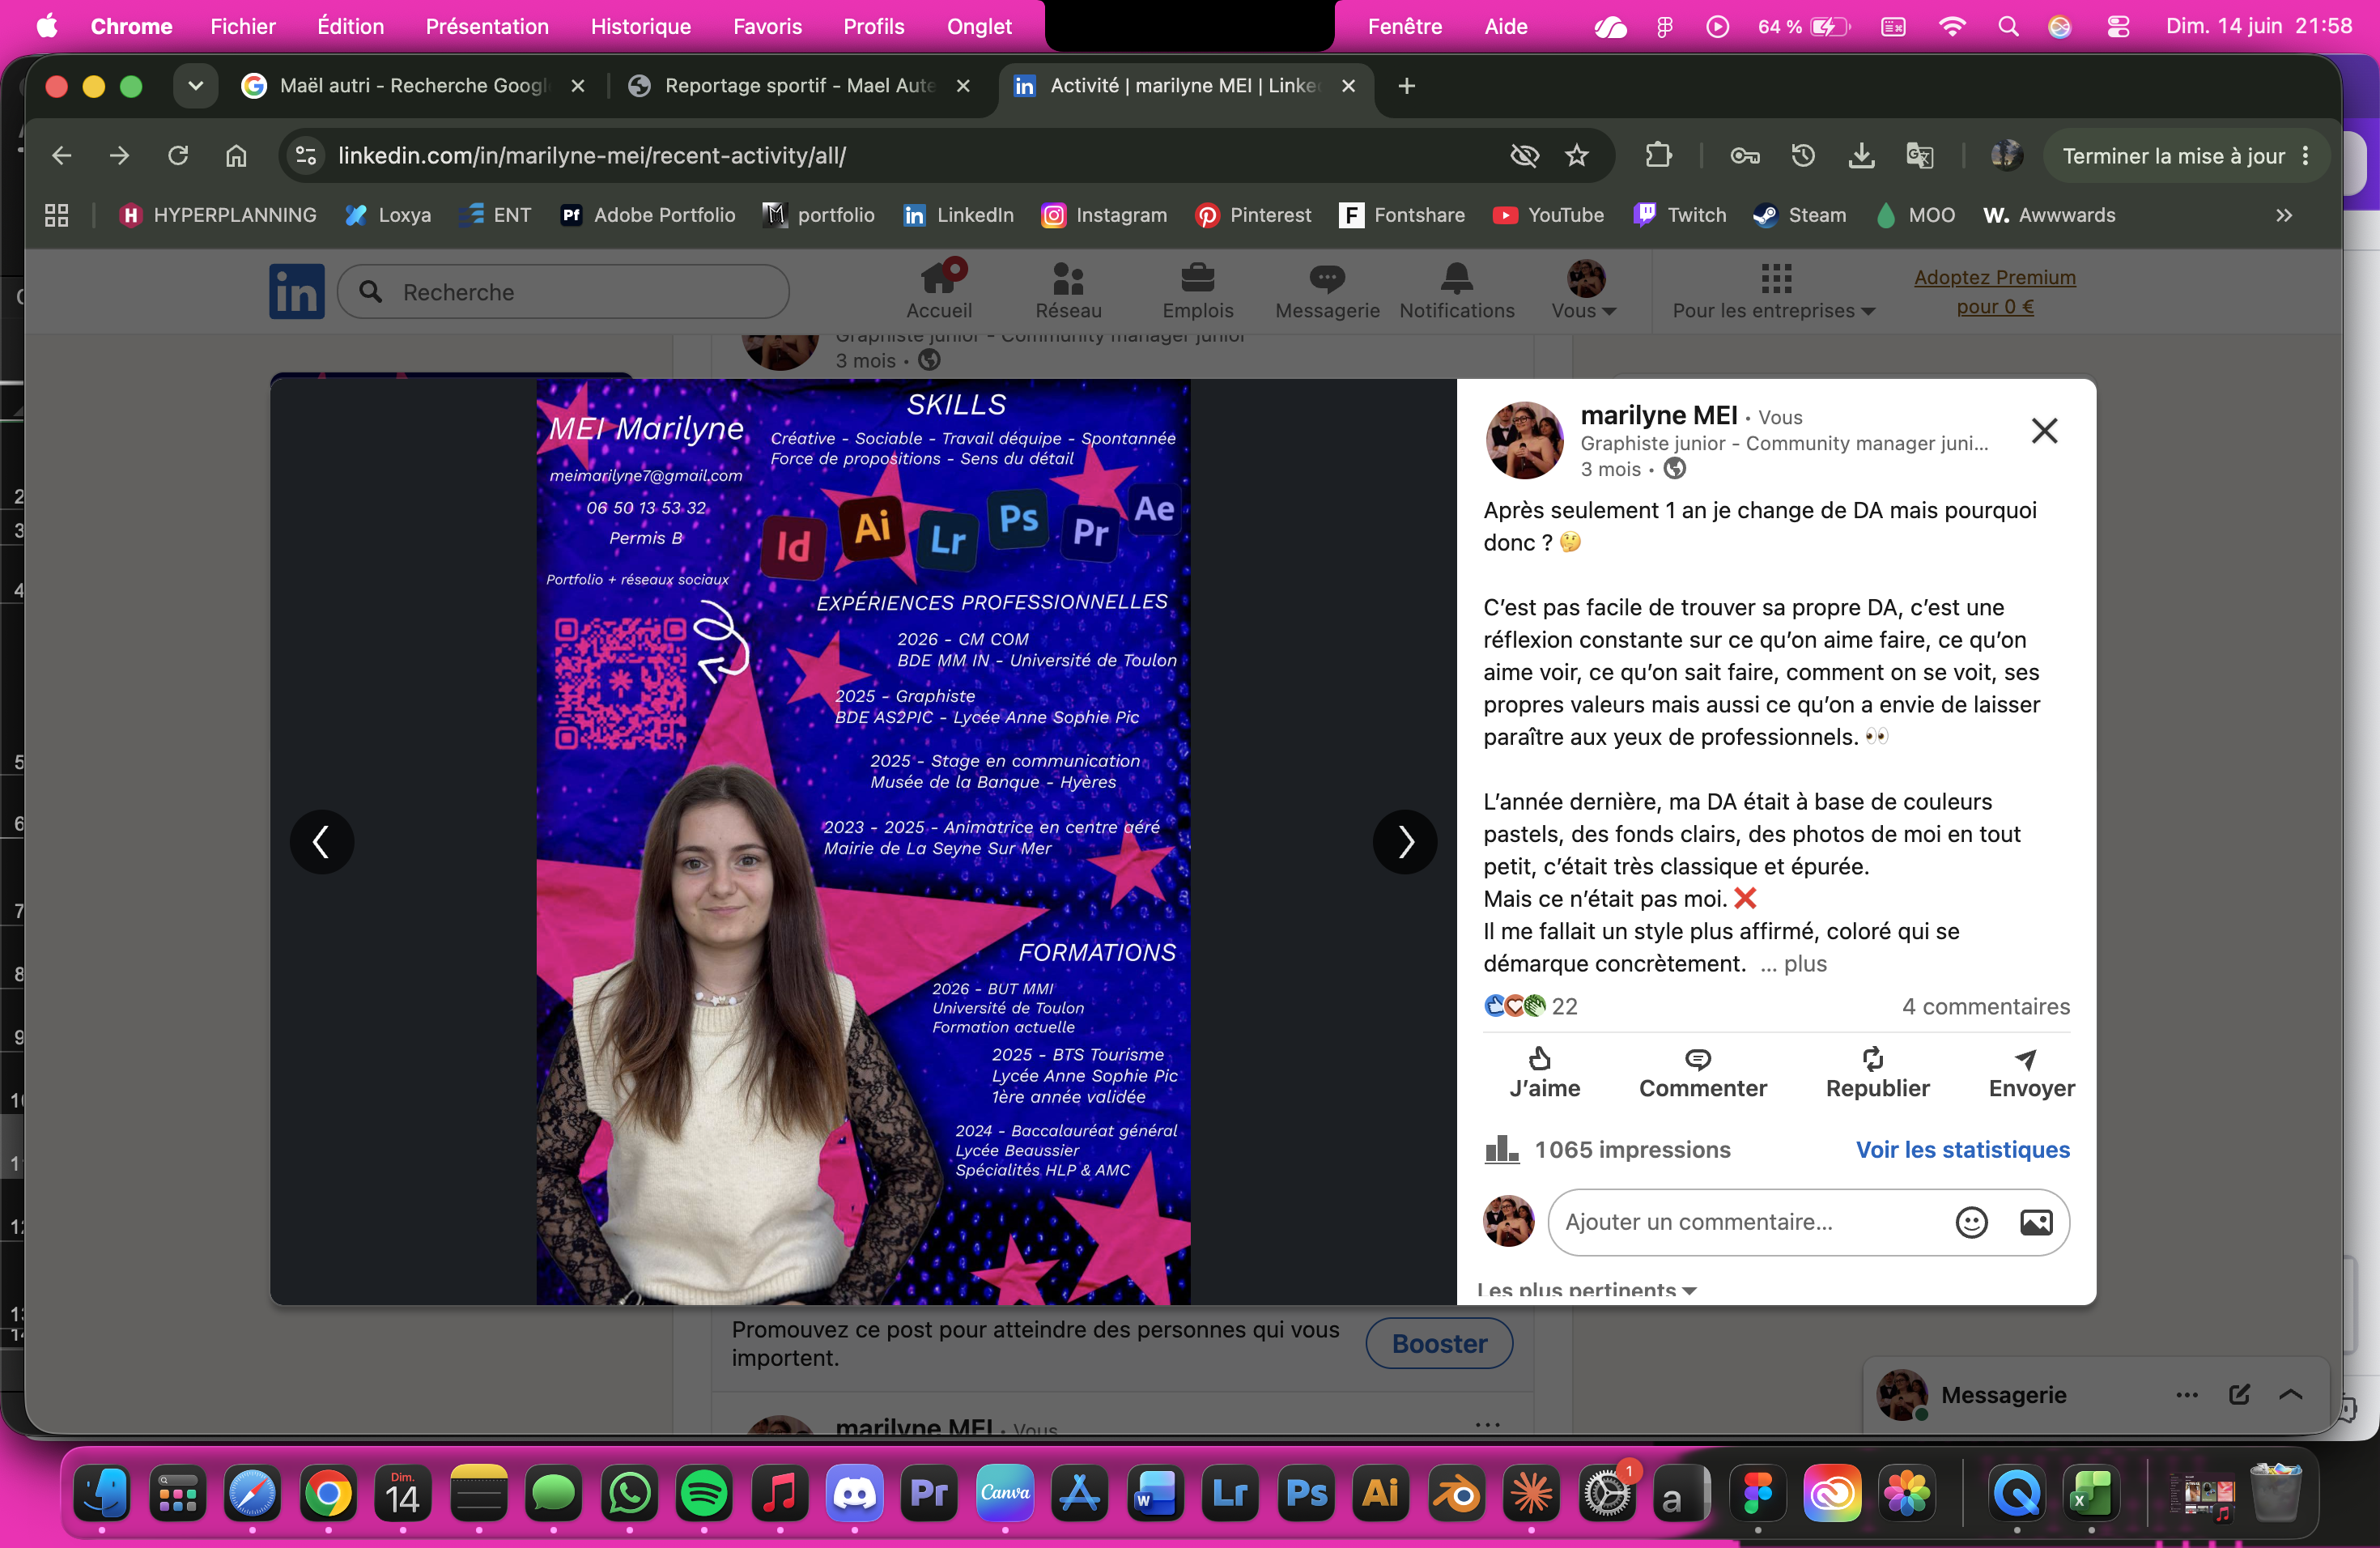Open a new Chrome tab
Screen dimensions: 2380x1548
(x=1406, y=86)
